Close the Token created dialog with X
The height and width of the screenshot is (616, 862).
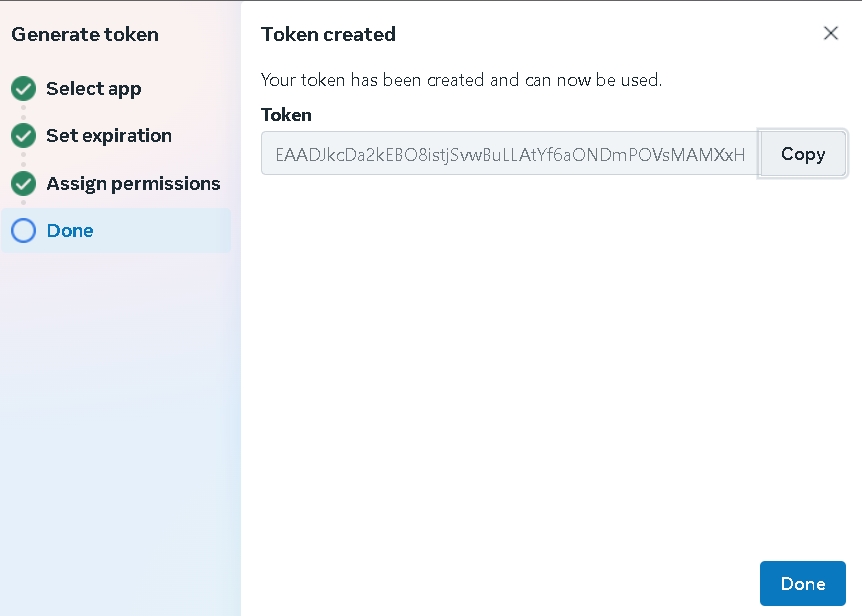pyautogui.click(x=830, y=33)
